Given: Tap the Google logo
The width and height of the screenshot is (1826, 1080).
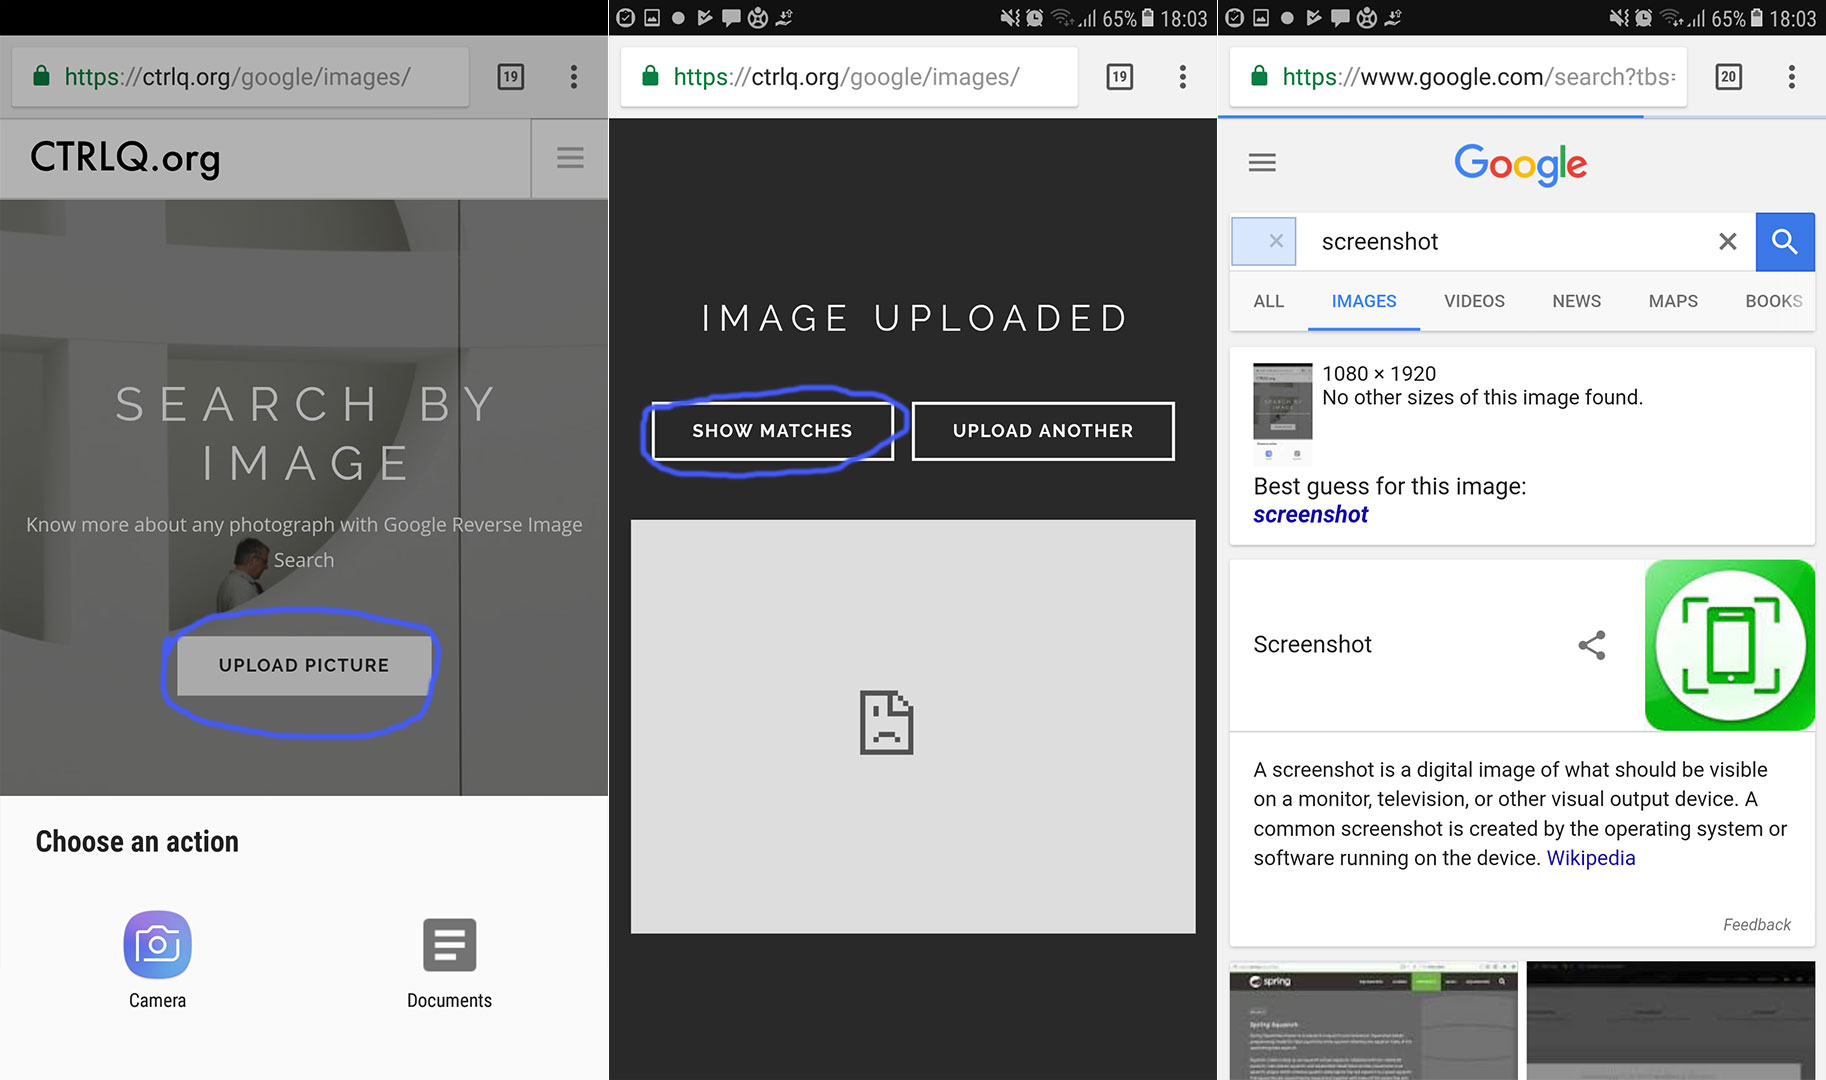Looking at the screenshot, I should click(x=1521, y=164).
